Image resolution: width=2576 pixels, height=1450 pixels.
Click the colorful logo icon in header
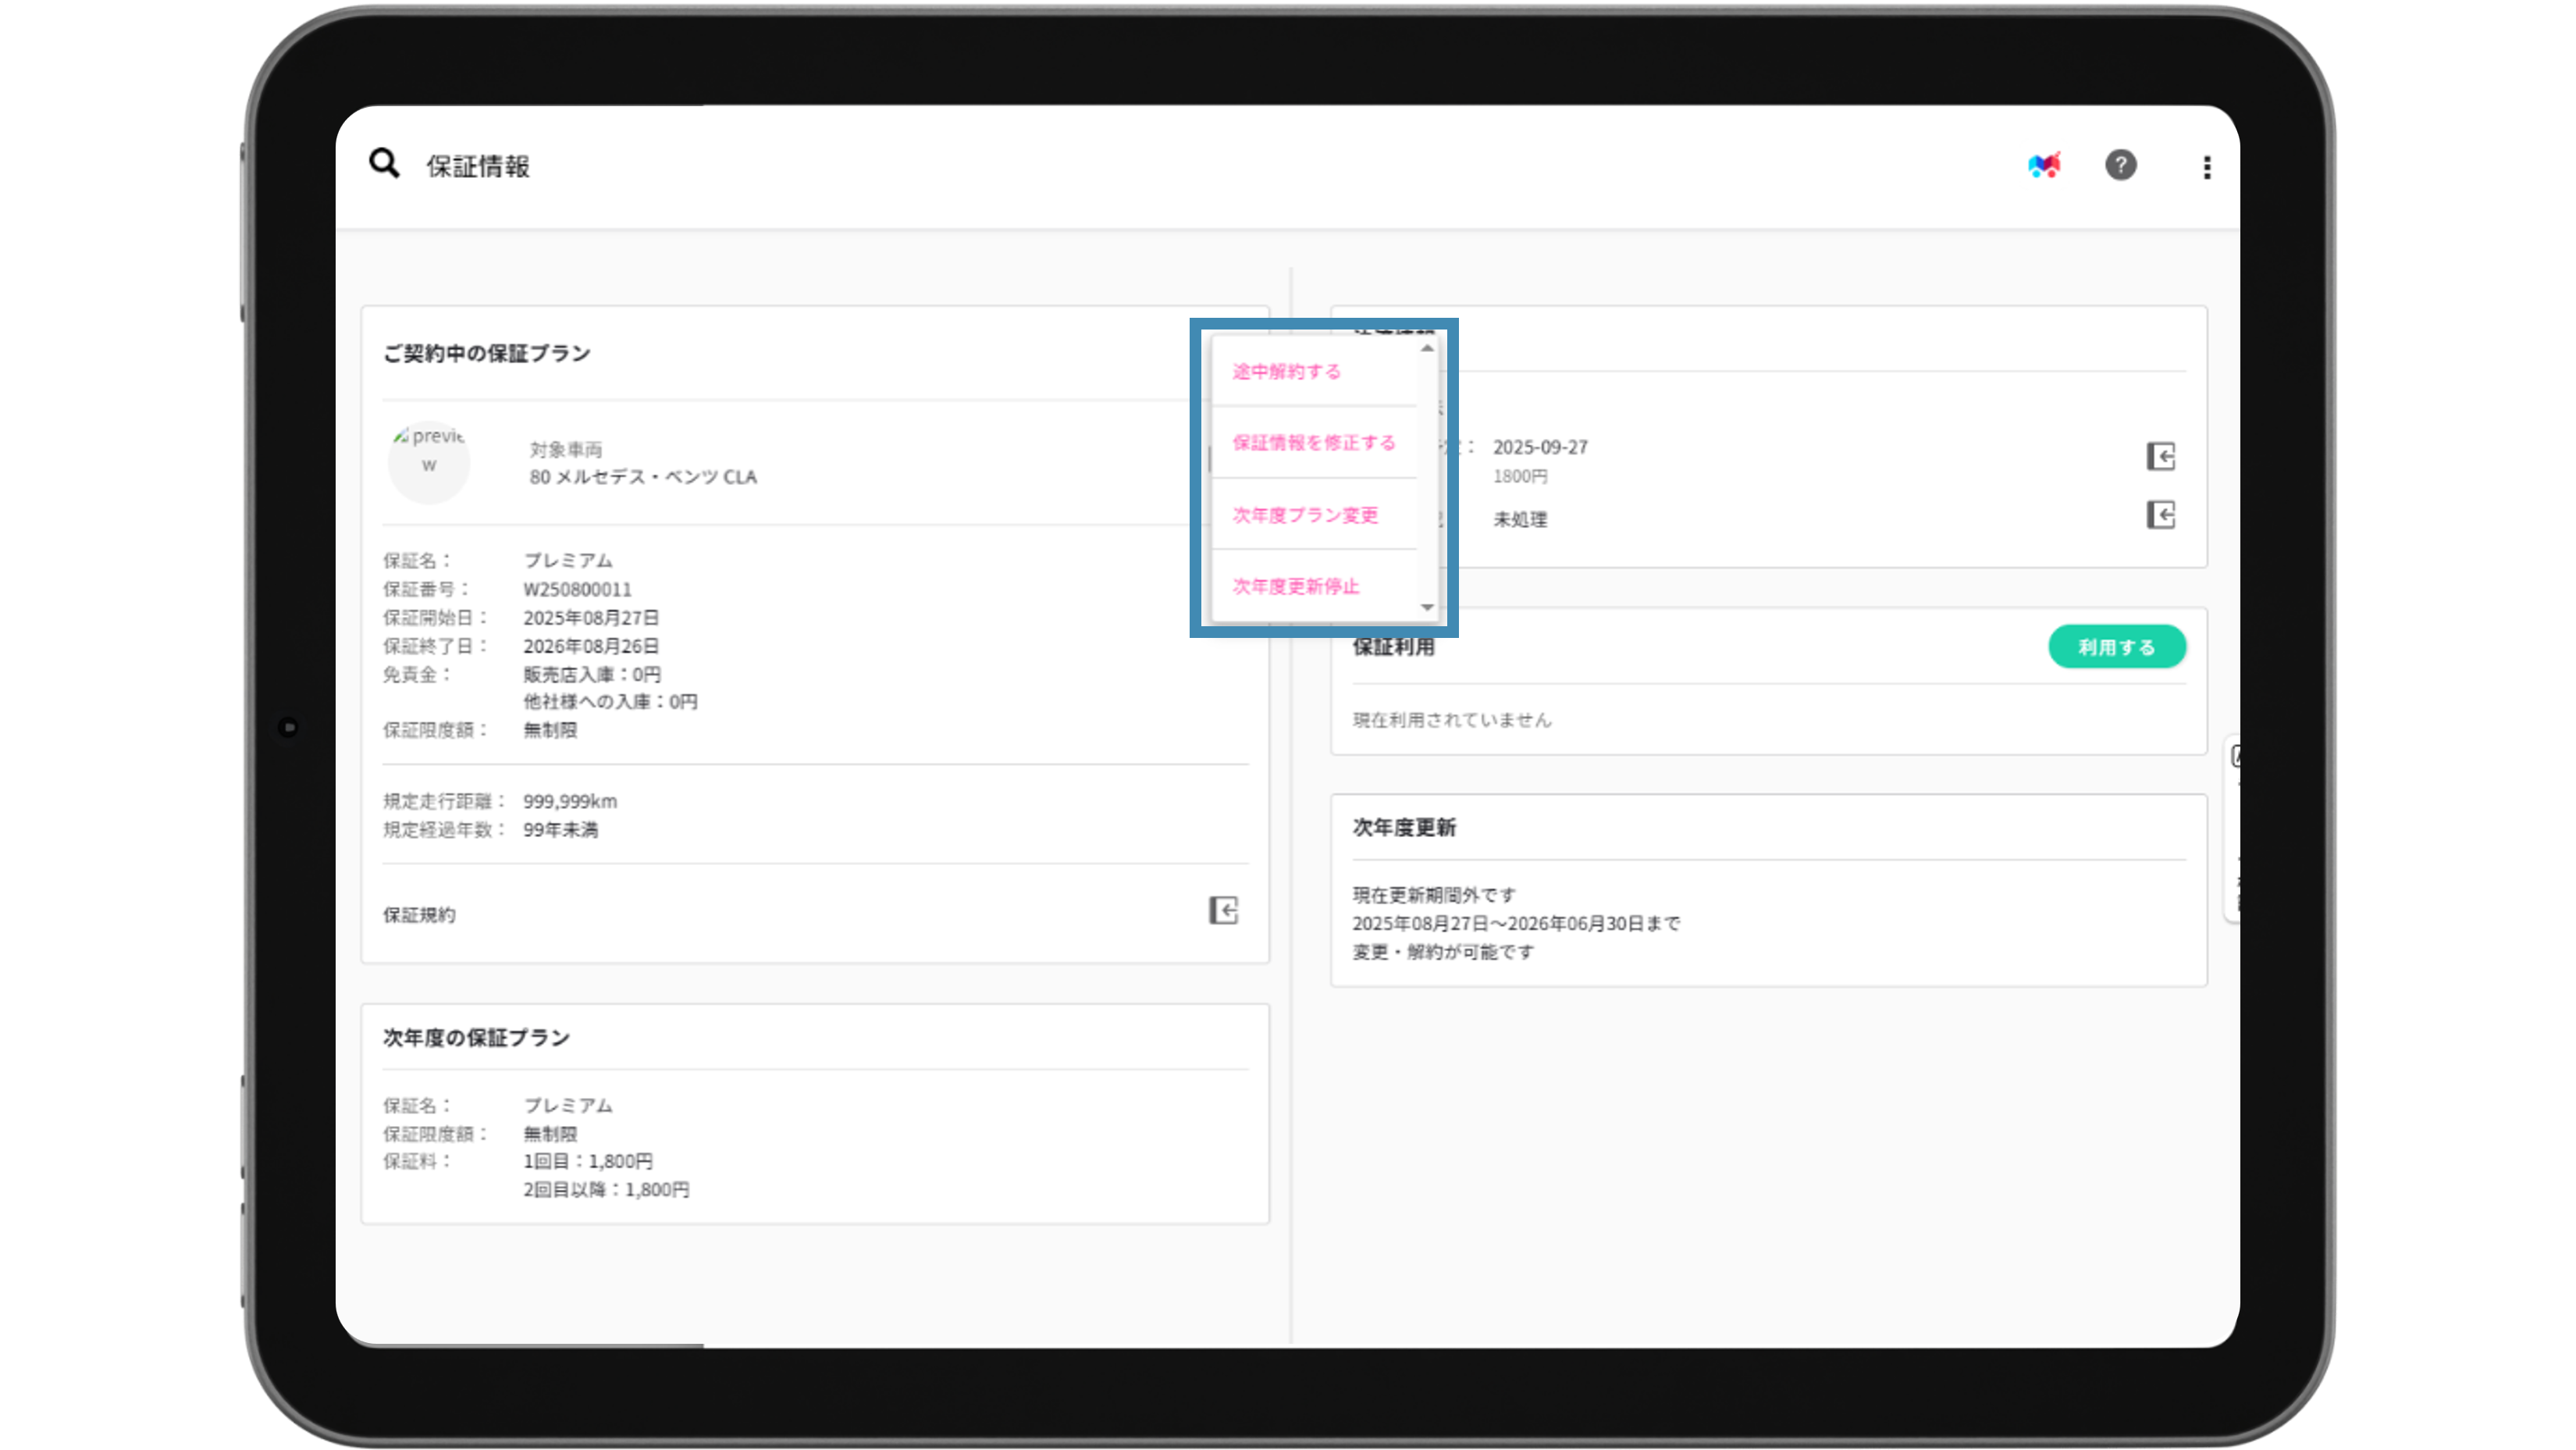coord(2043,165)
